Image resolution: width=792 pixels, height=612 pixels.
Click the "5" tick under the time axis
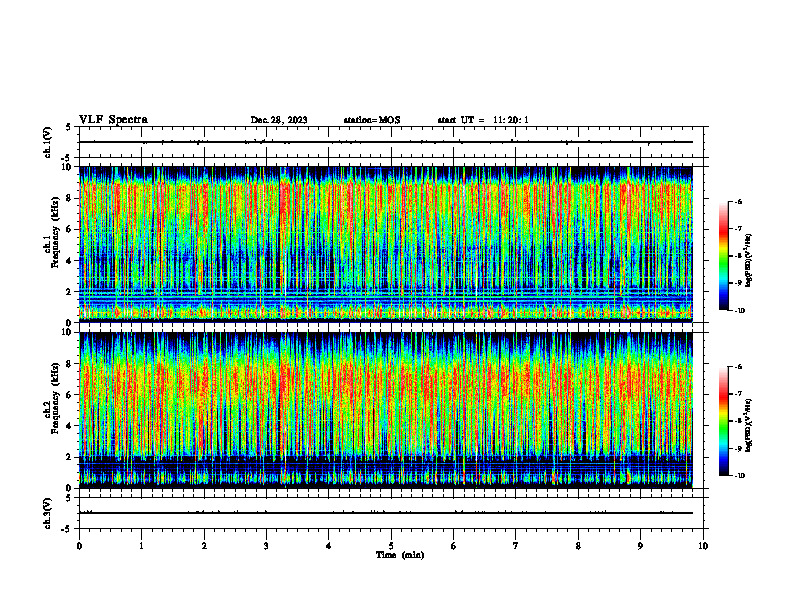coord(391,546)
